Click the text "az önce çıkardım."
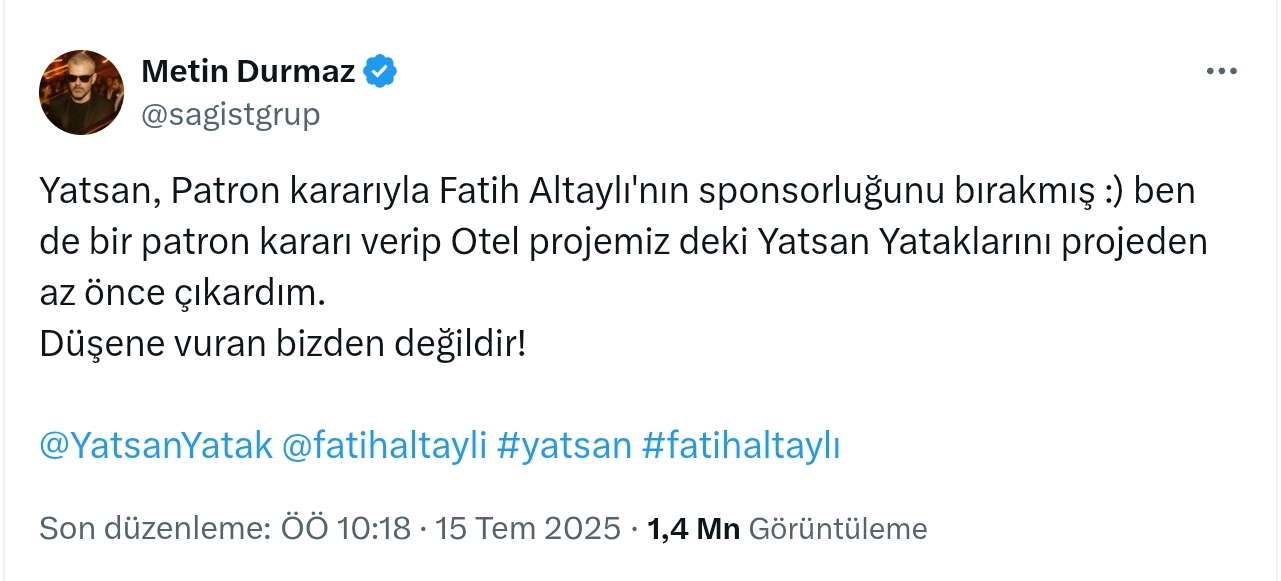The image size is (1281, 581). 183,293
